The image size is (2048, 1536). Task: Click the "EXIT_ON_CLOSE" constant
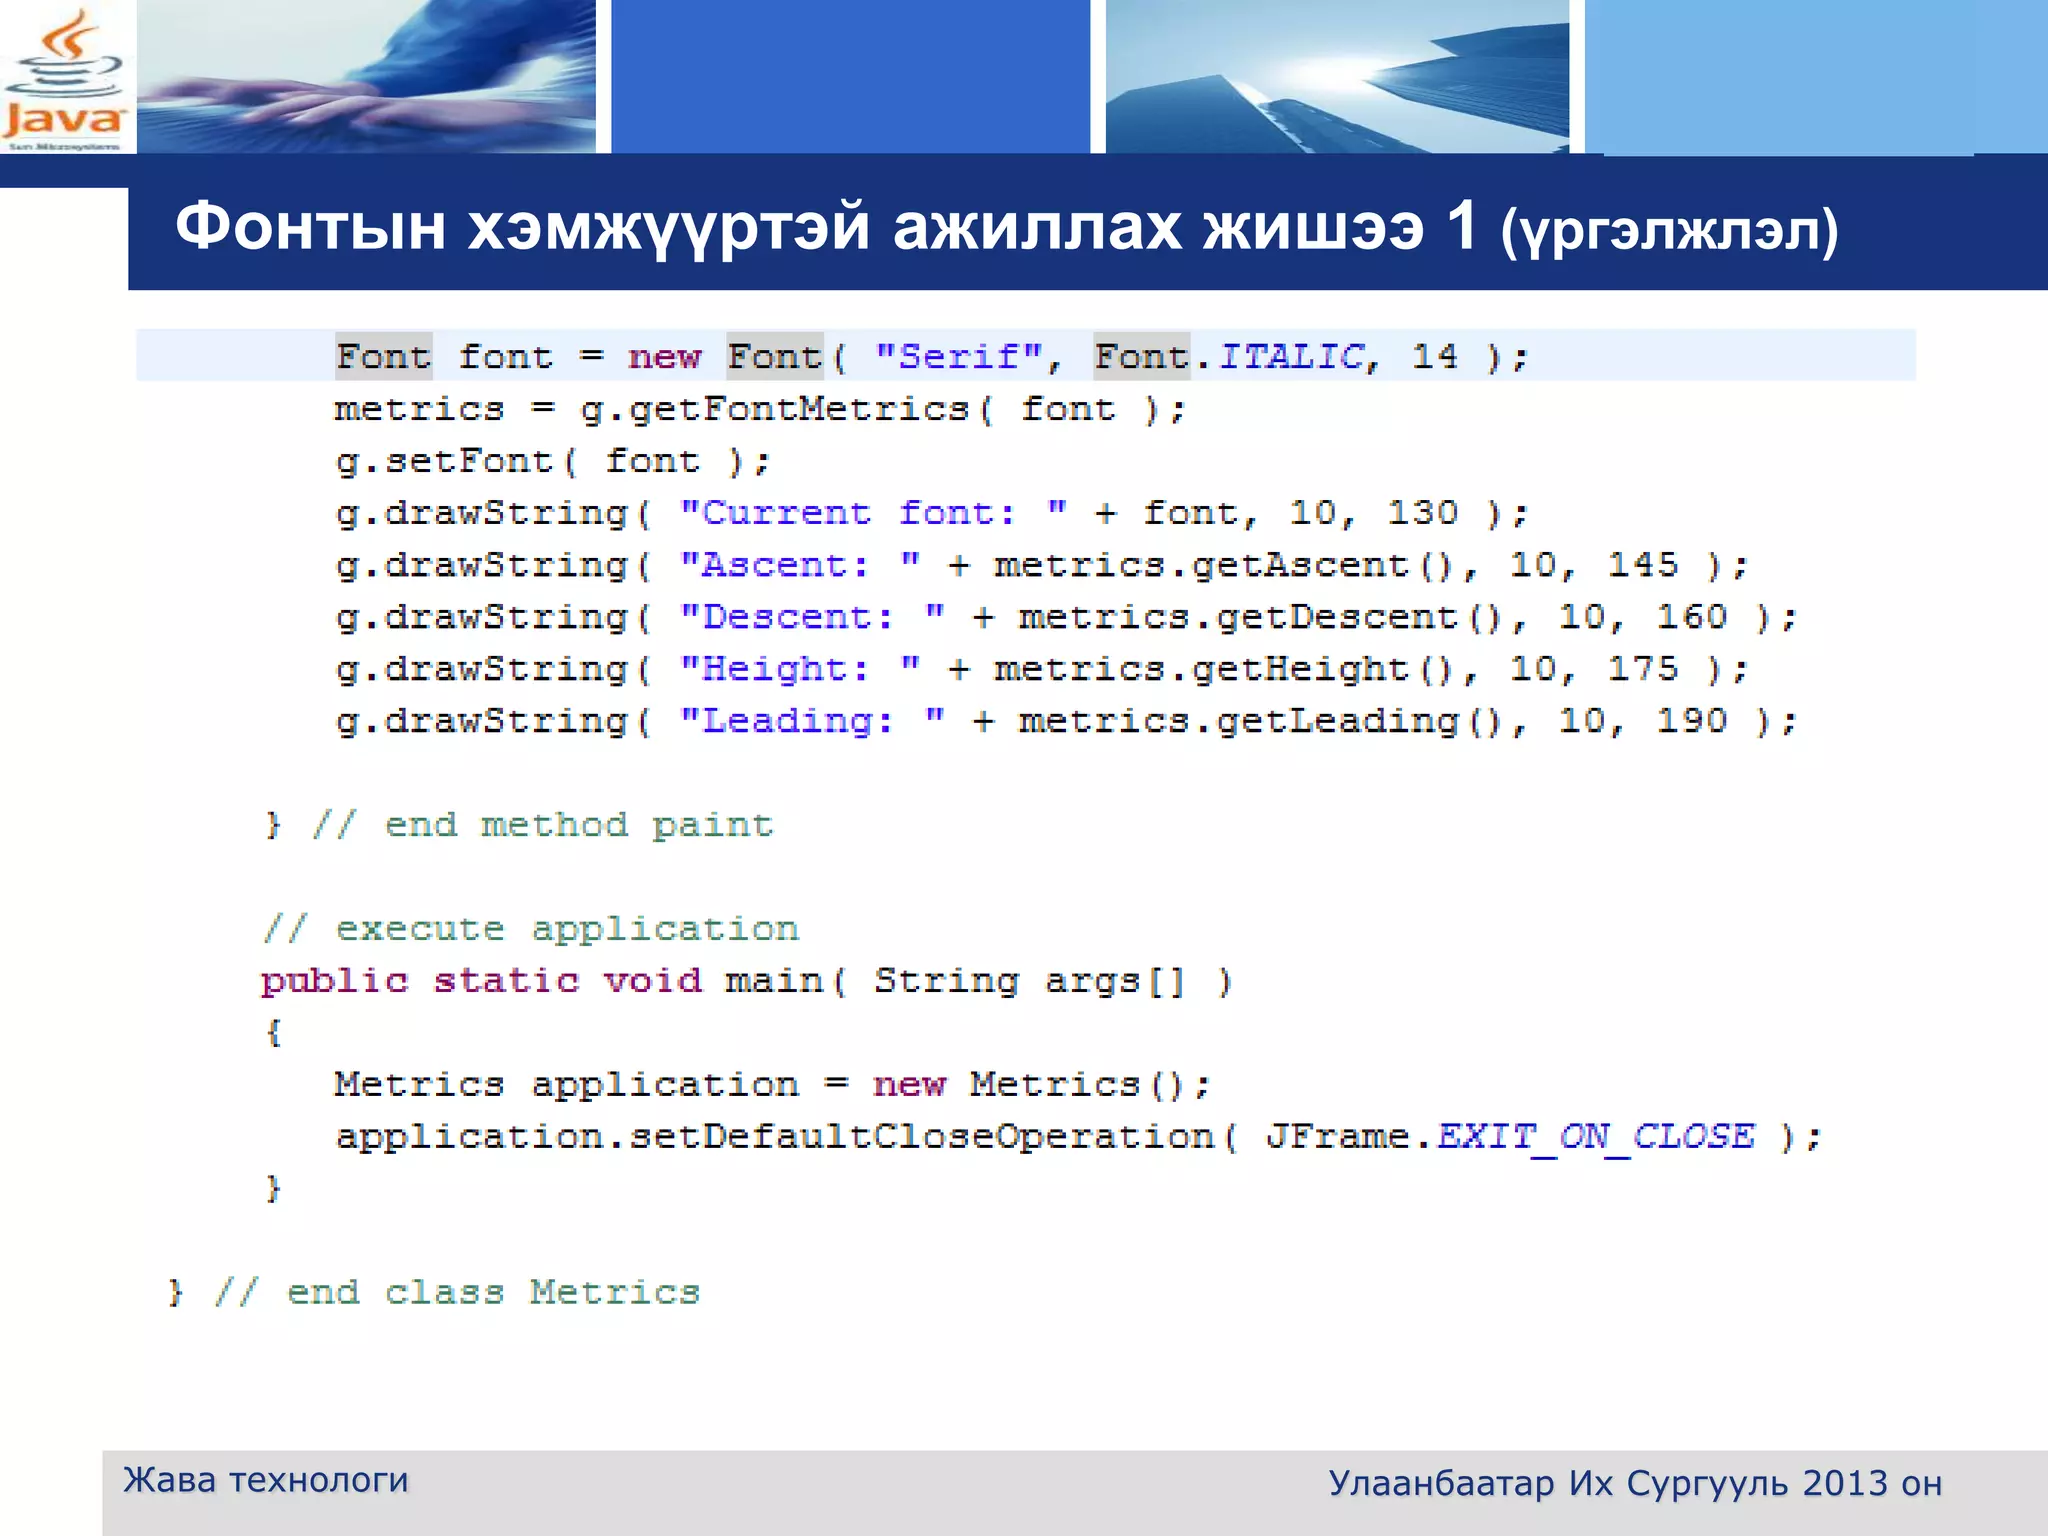[1596, 1138]
